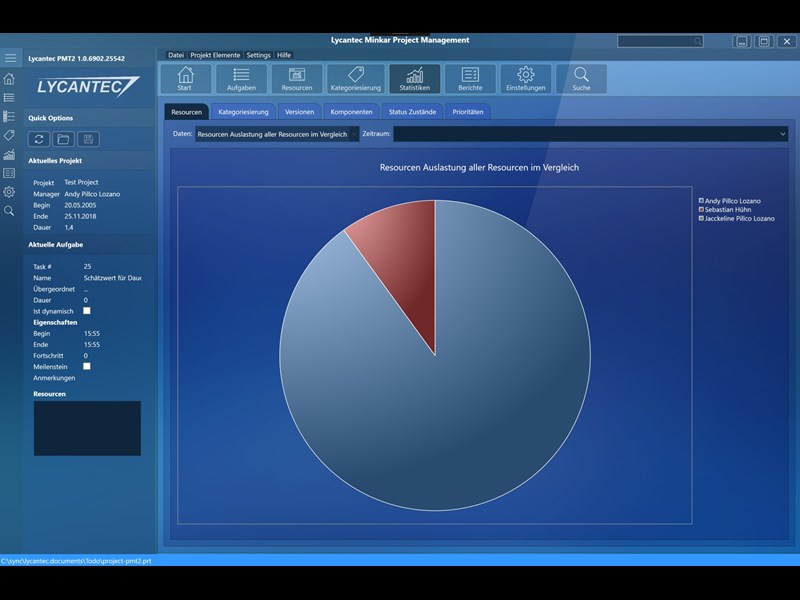
Task: Switch to the Komponenten tab
Action: pos(352,112)
